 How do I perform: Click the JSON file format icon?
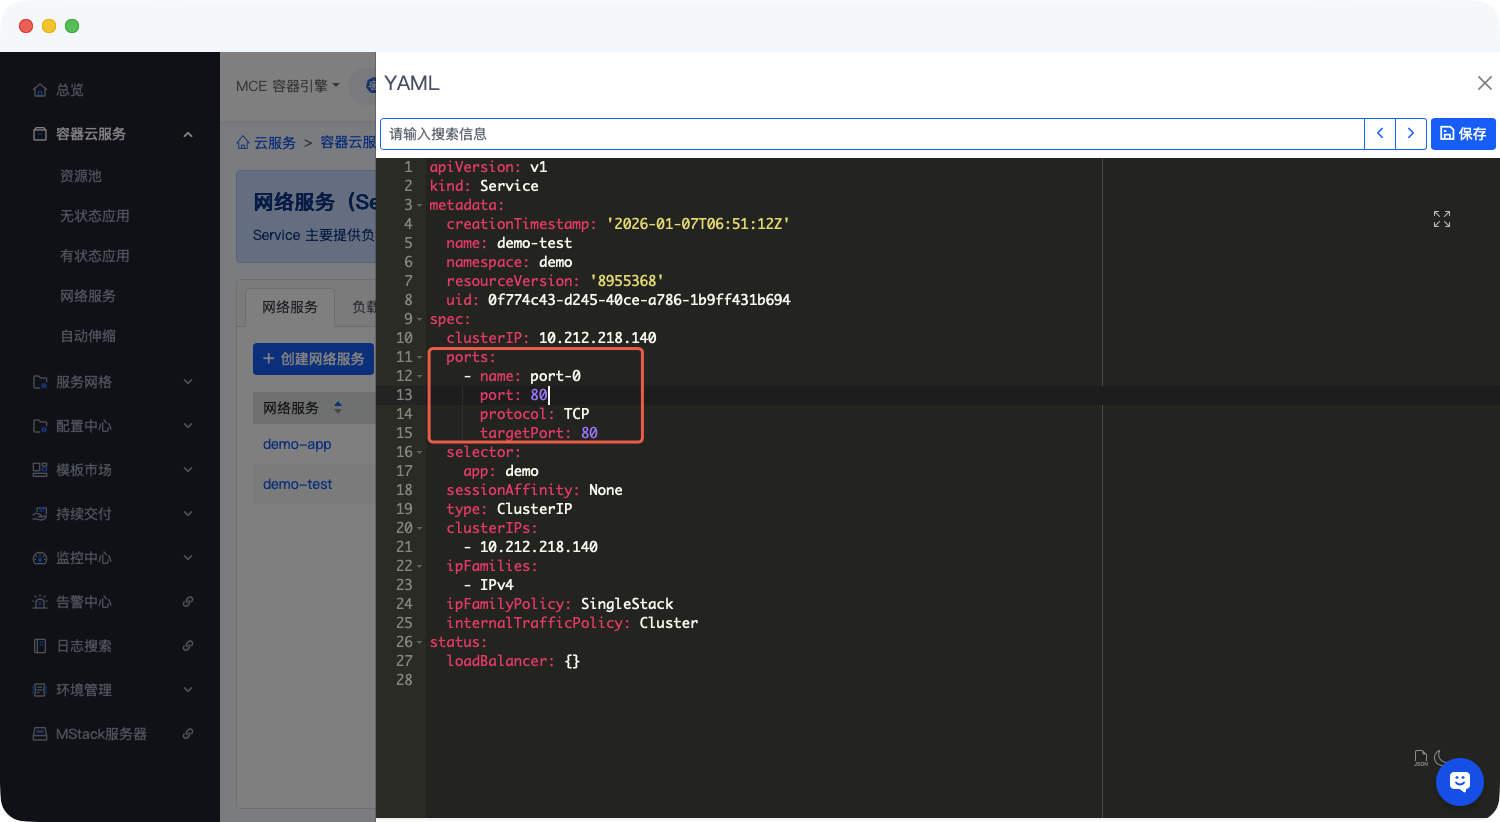1421,758
